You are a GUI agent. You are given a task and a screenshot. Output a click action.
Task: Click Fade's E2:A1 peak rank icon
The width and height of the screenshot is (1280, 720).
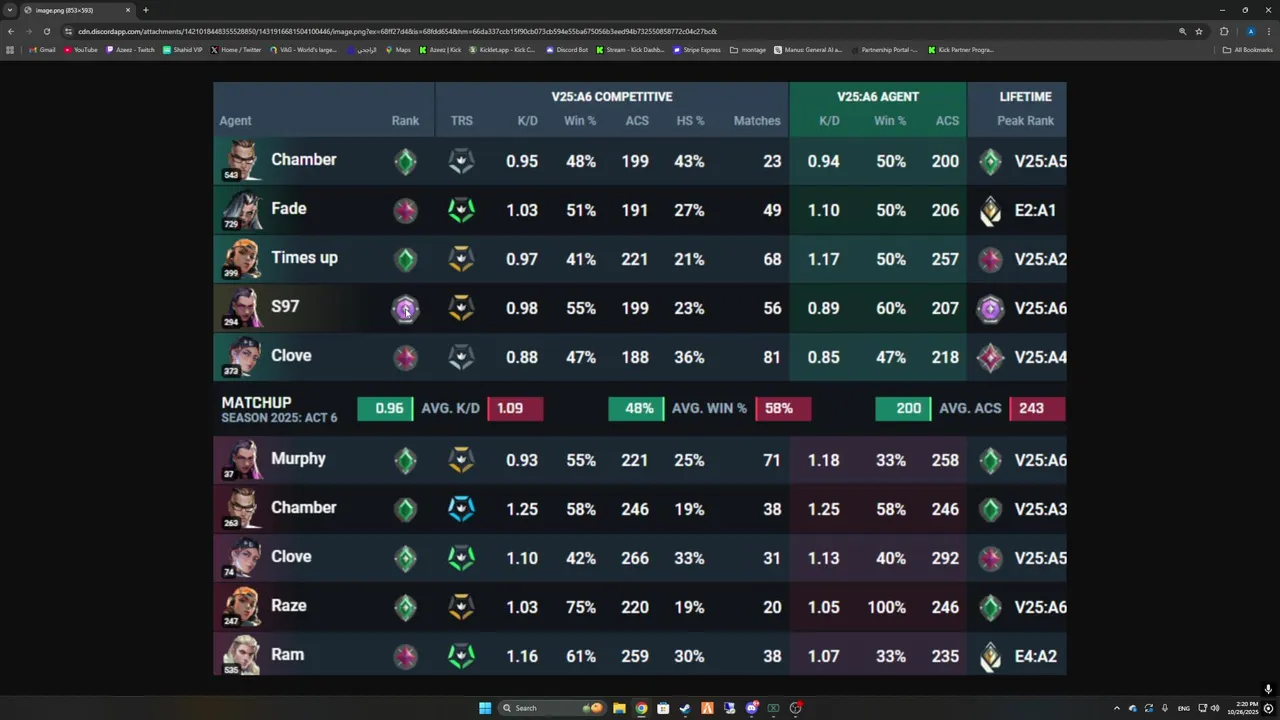pyautogui.click(x=990, y=210)
